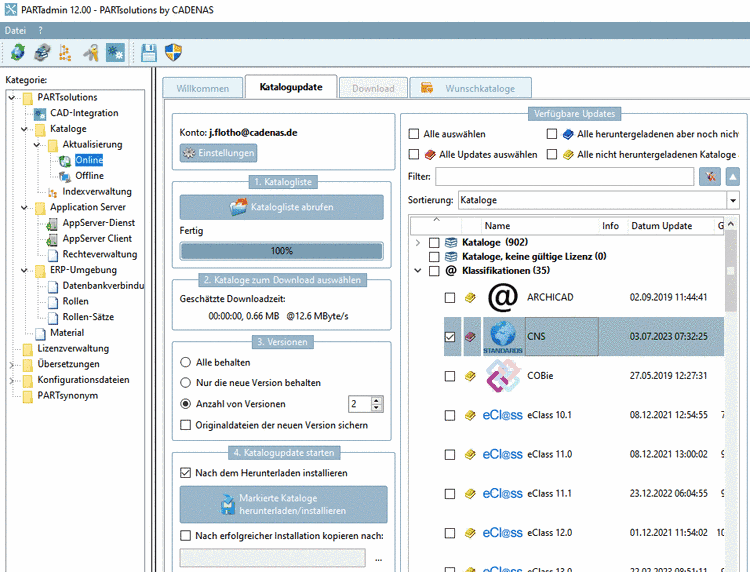Select the Anzahl von Versionen radio button

[185, 404]
